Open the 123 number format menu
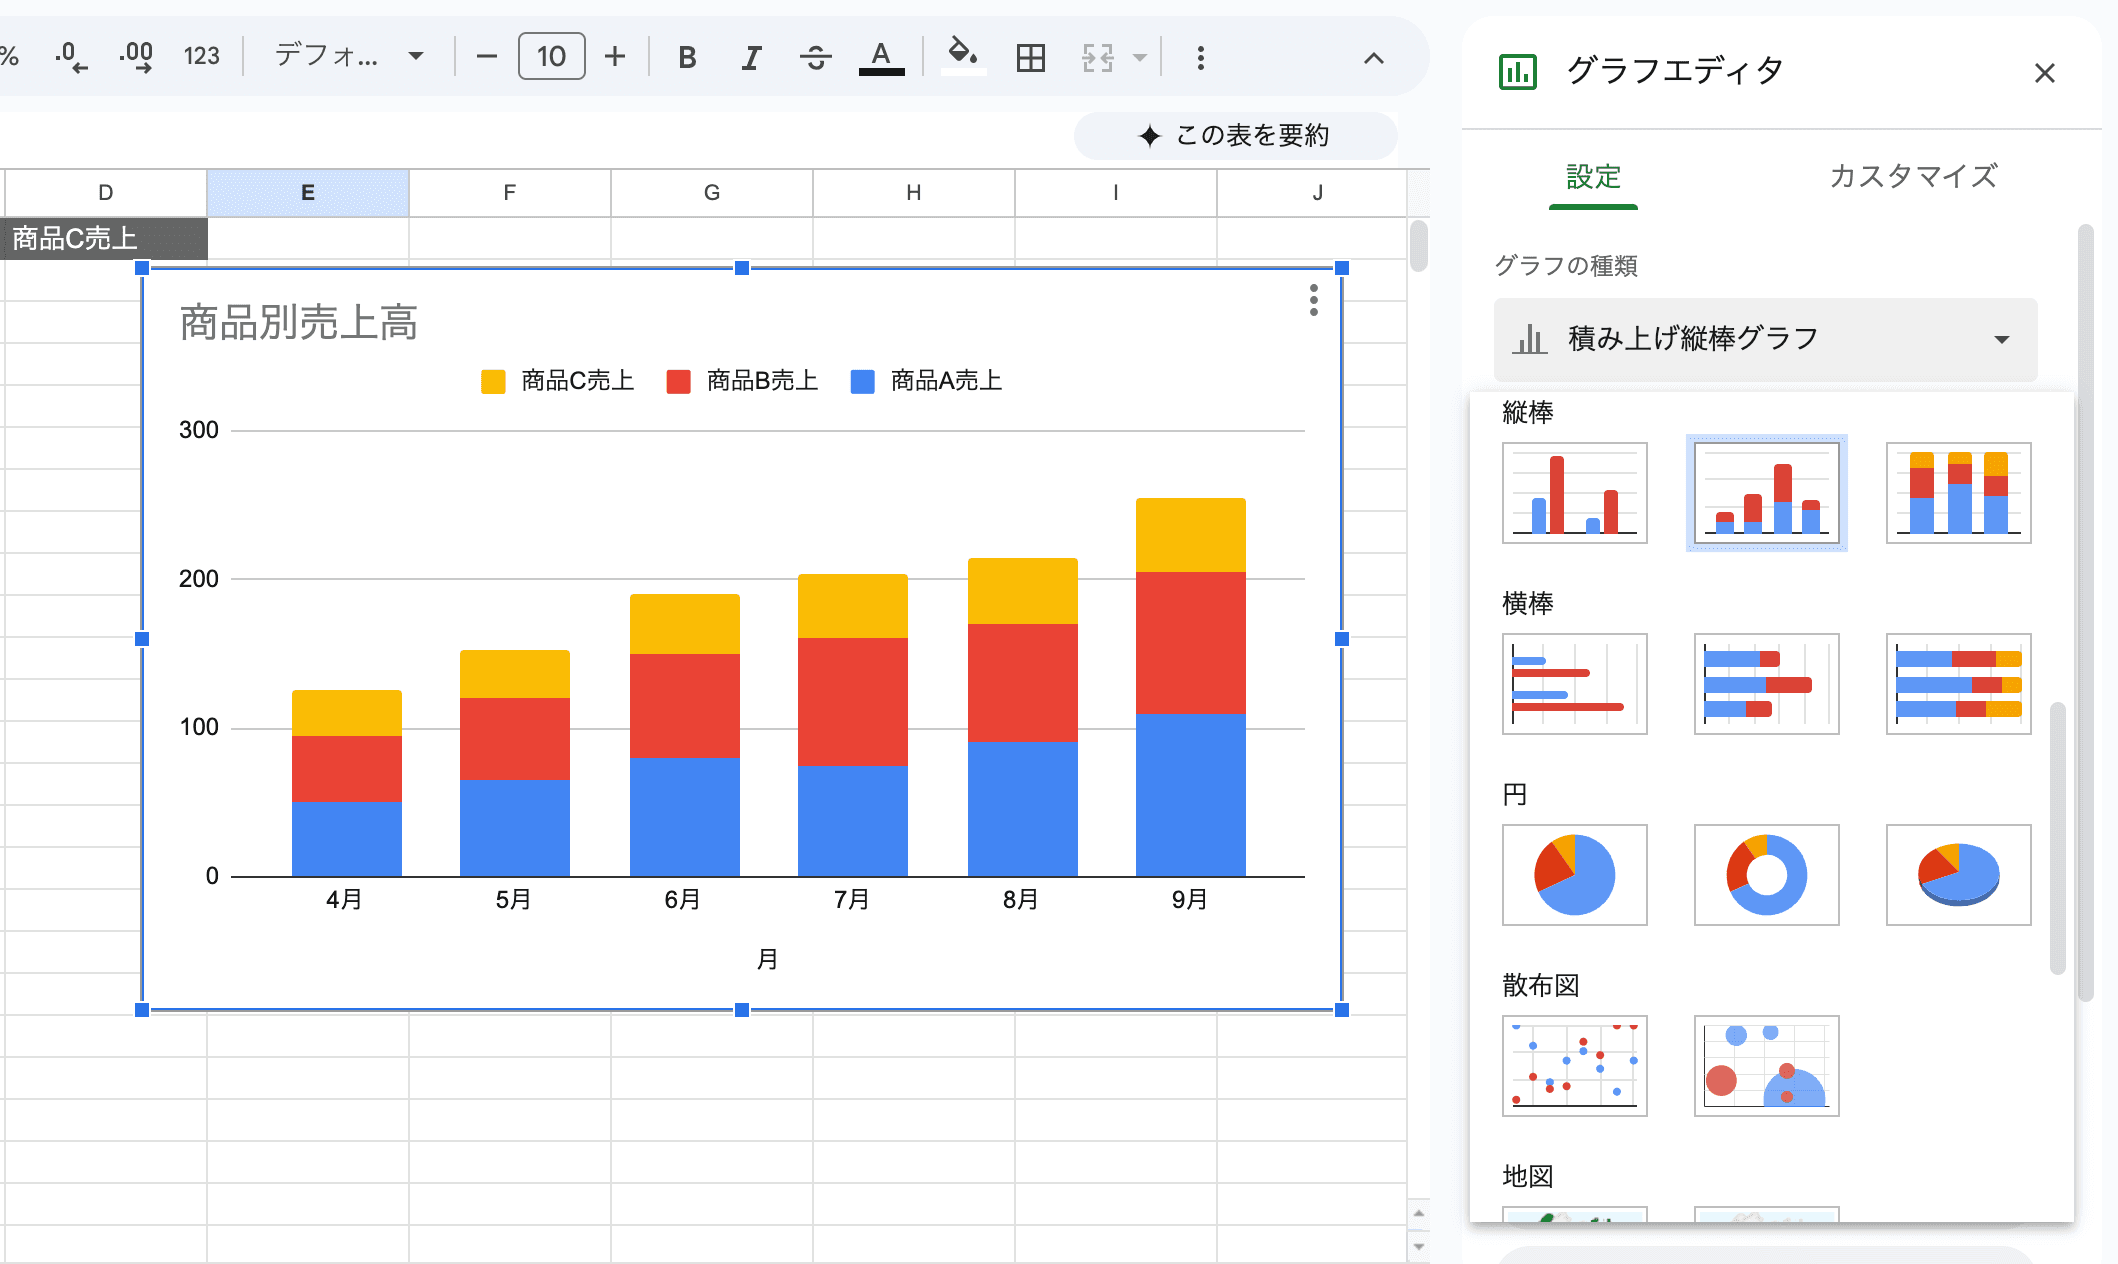Image resolution: width=2118 pixels, height=1264 pixels. [x=201, y=56]
